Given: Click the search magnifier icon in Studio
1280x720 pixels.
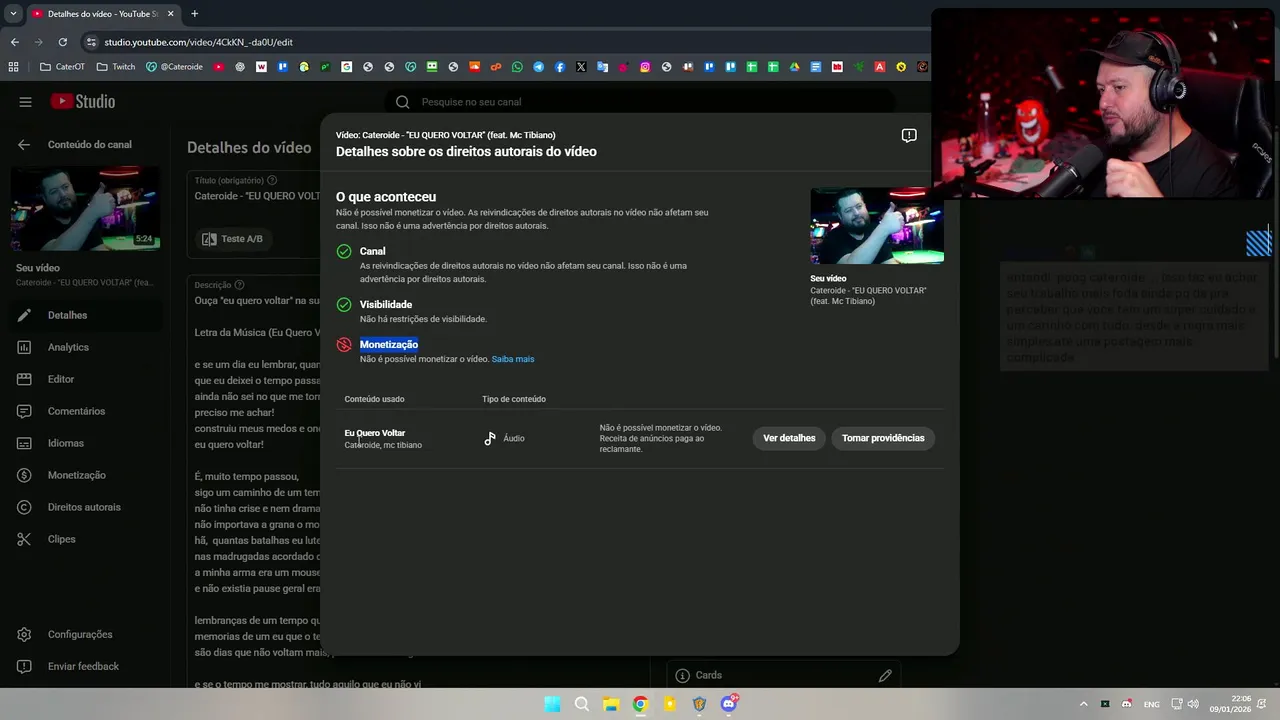Looking at the screenshot, I should [403, 102].
